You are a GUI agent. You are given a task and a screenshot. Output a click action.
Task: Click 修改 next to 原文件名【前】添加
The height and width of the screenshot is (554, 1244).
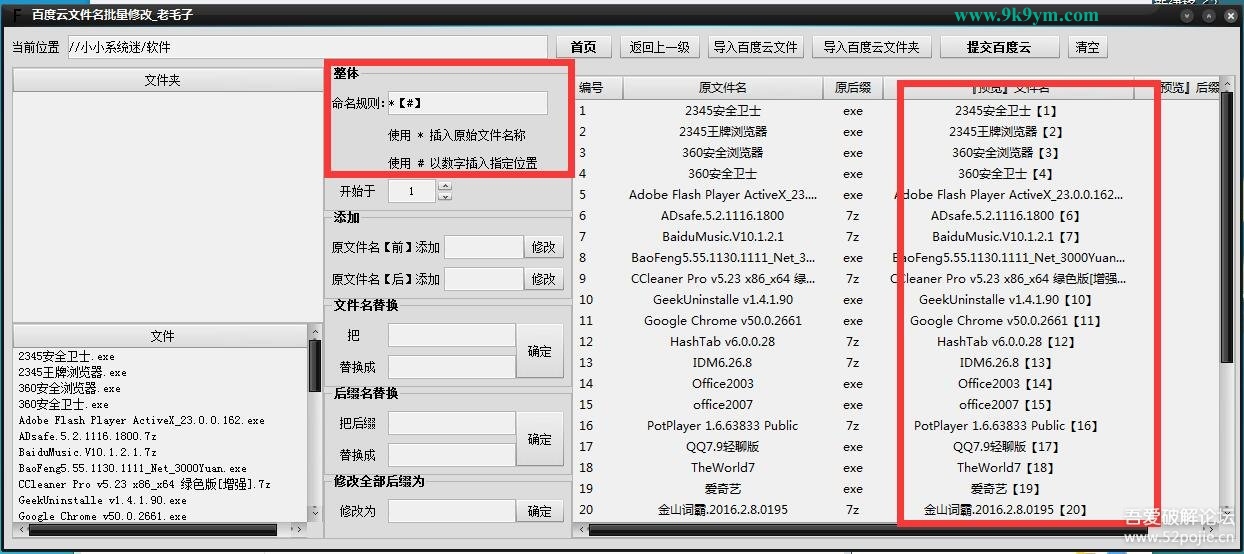pyautogui.click(x=544, y=247)
